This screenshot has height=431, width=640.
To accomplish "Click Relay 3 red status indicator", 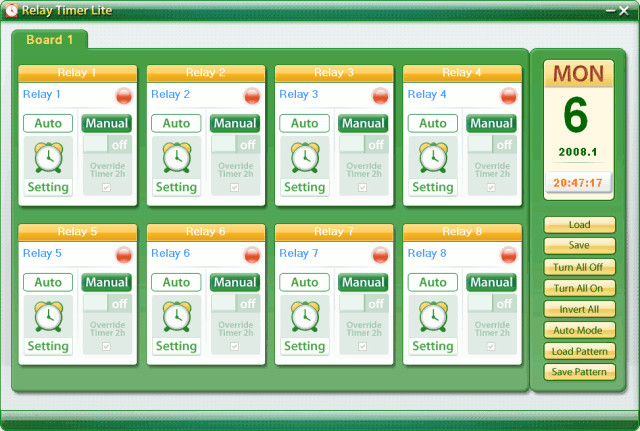I will (380, 96).
